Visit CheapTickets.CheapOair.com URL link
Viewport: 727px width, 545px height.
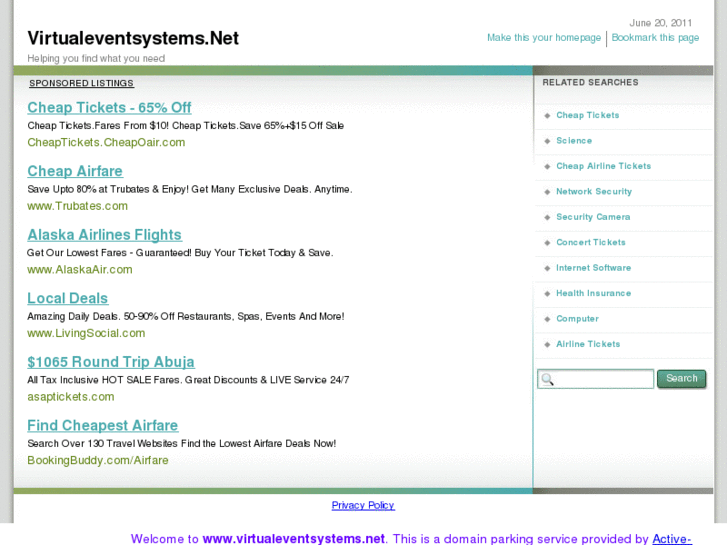[x=106, y=142]
